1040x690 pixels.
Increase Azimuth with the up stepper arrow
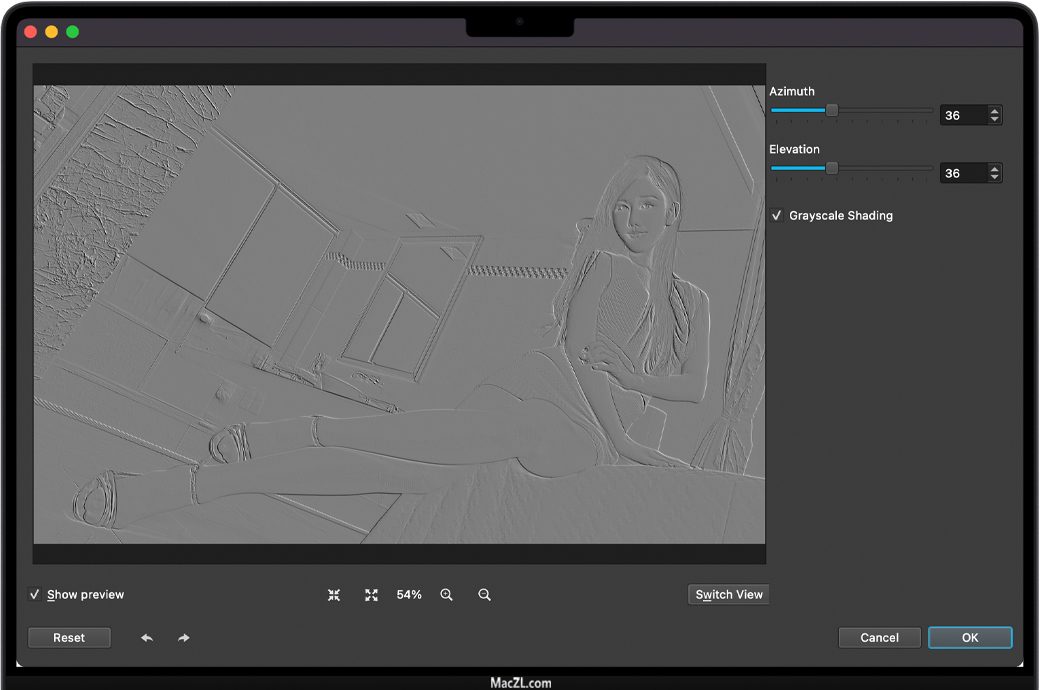click(994, 111)
